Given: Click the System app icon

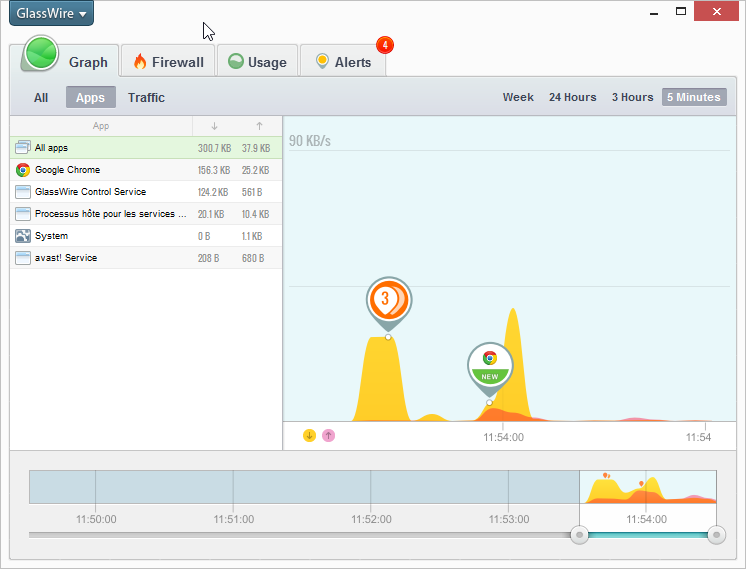Looking at the screenshot, I should coord(23,235).
